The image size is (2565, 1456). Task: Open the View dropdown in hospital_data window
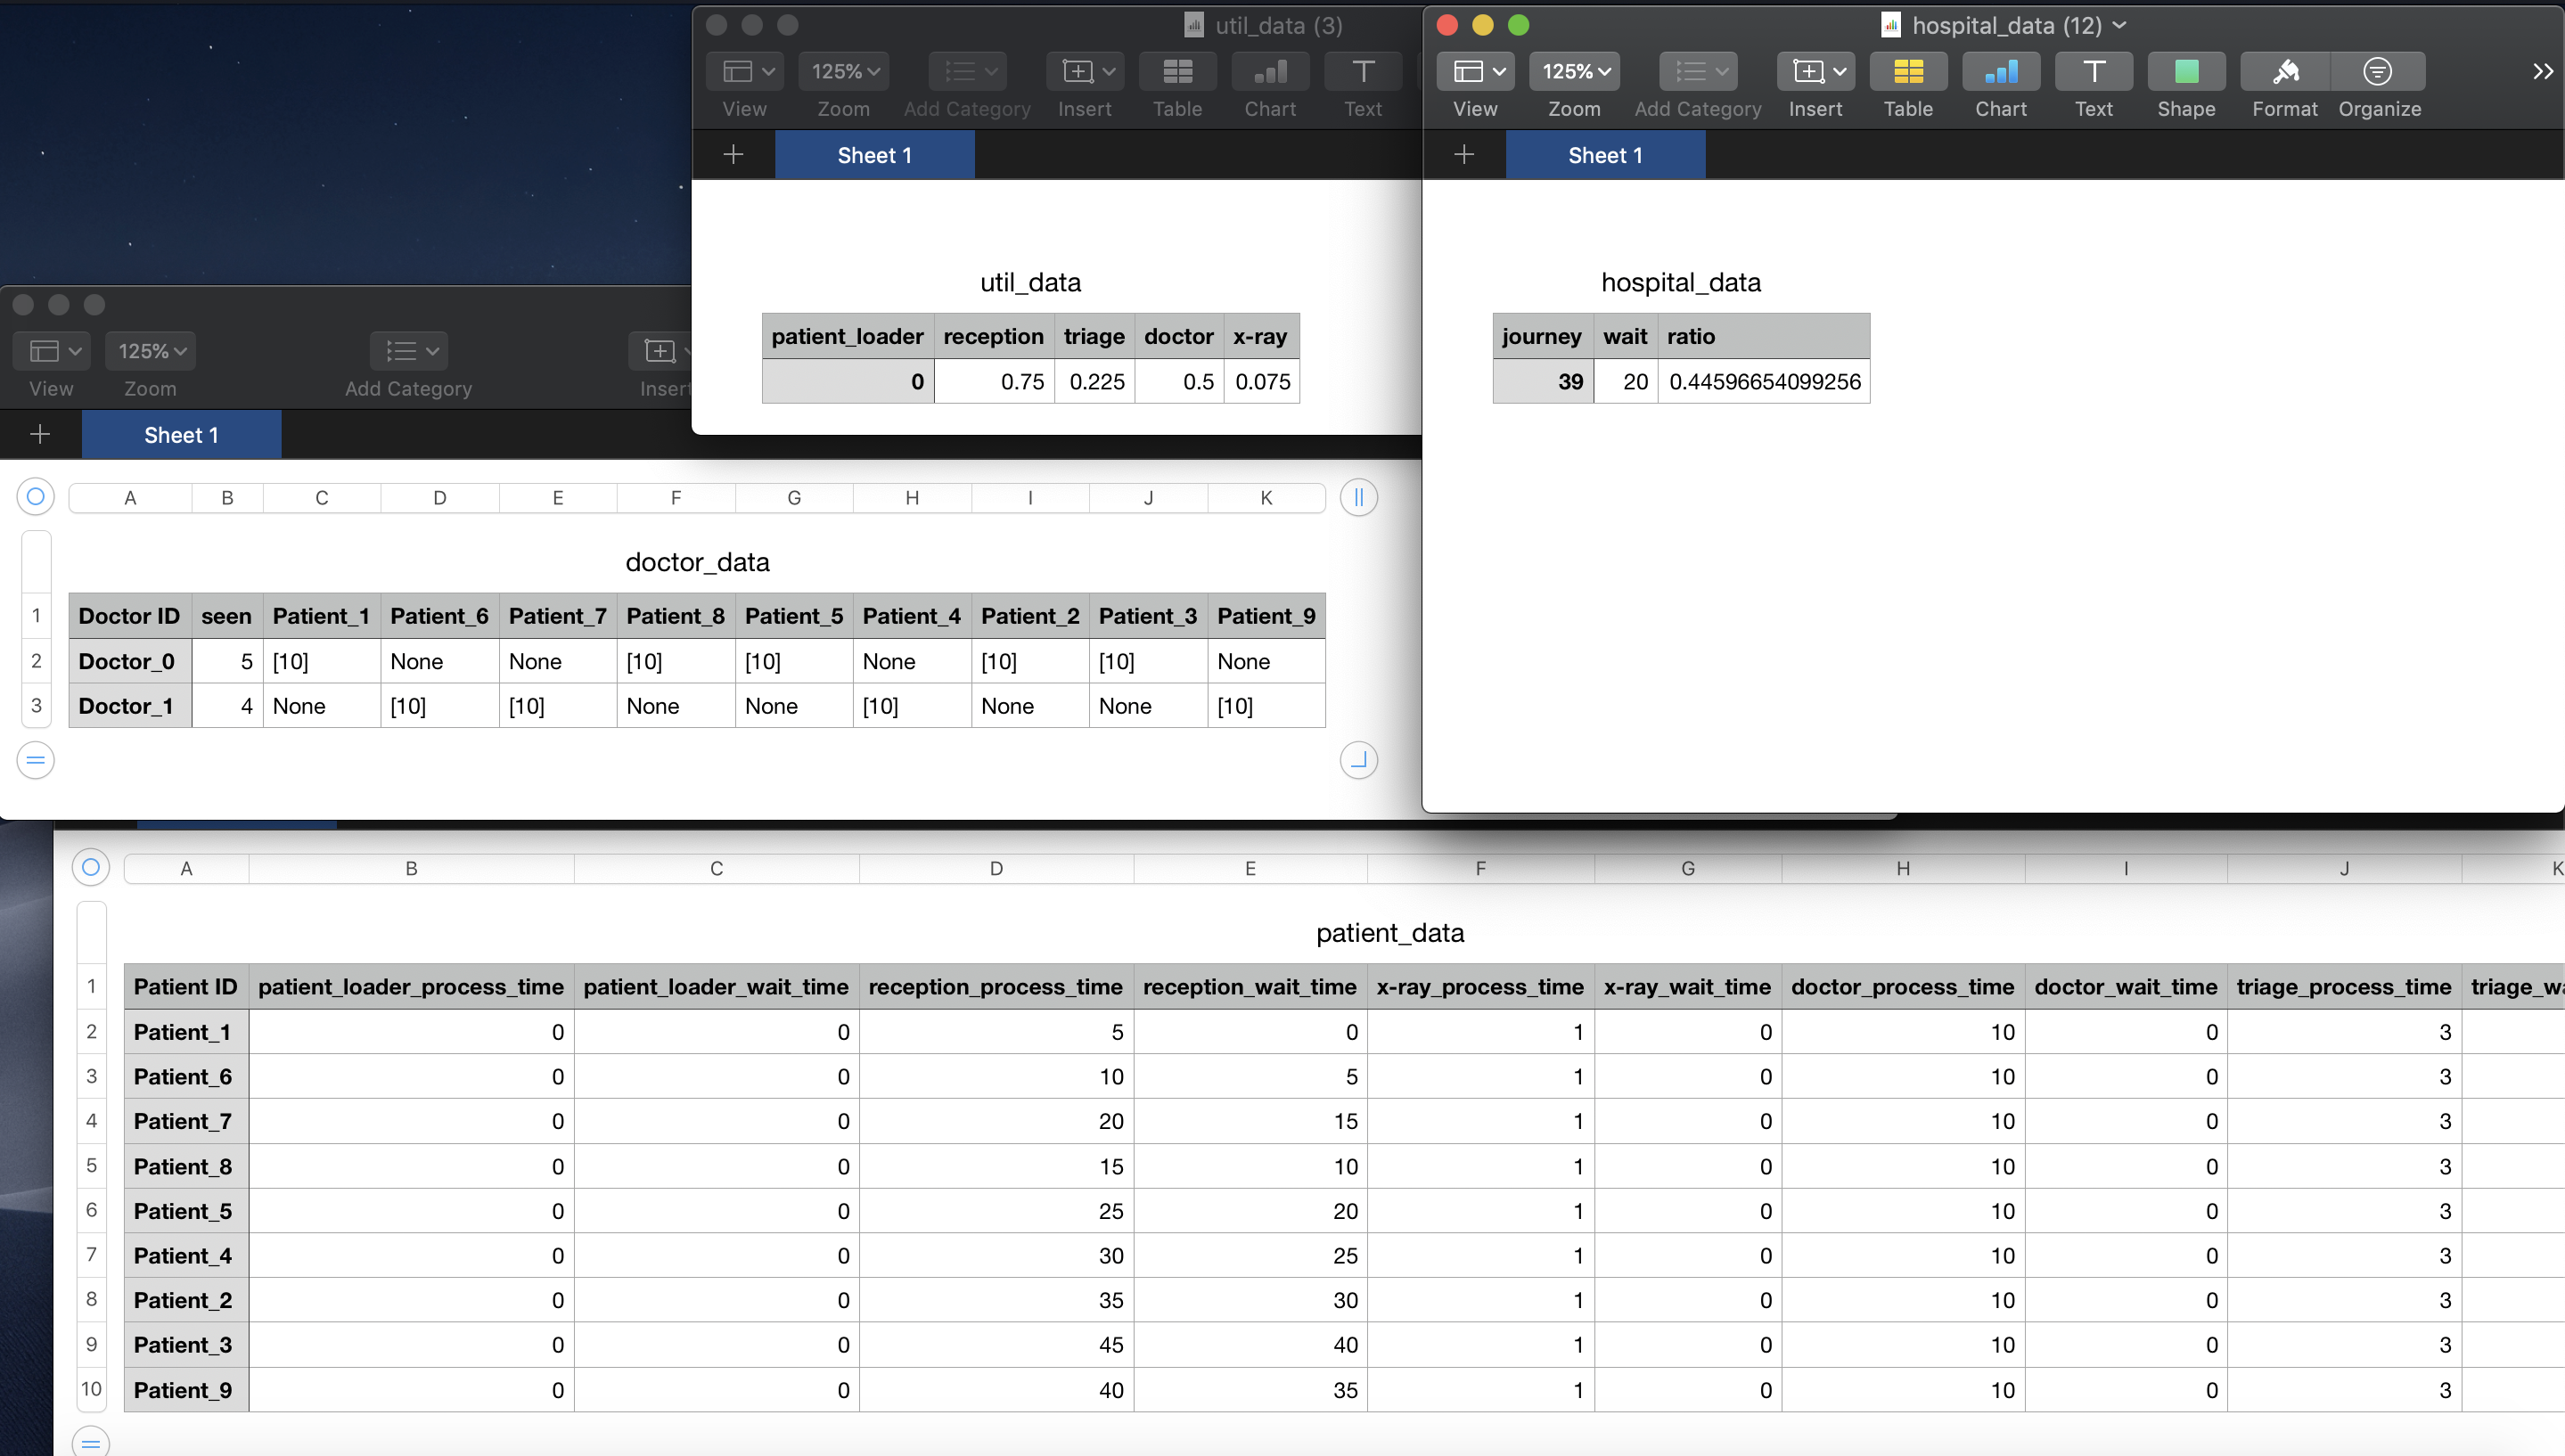[1476, 72]
